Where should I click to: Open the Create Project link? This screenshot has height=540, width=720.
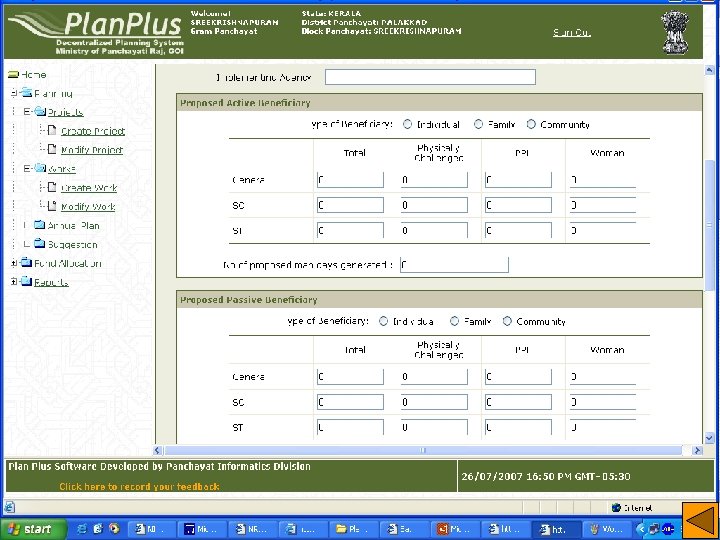click(93, 131)
